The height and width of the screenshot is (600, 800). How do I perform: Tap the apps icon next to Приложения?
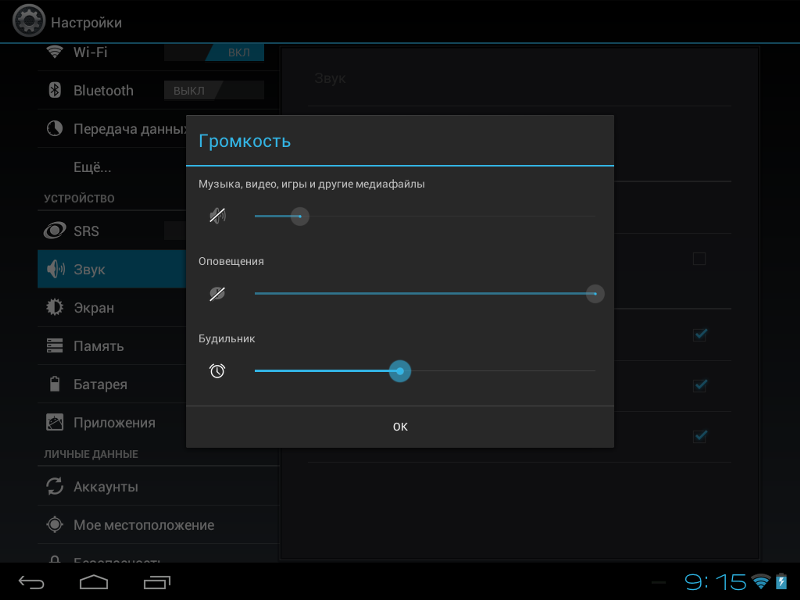[55, 422]
